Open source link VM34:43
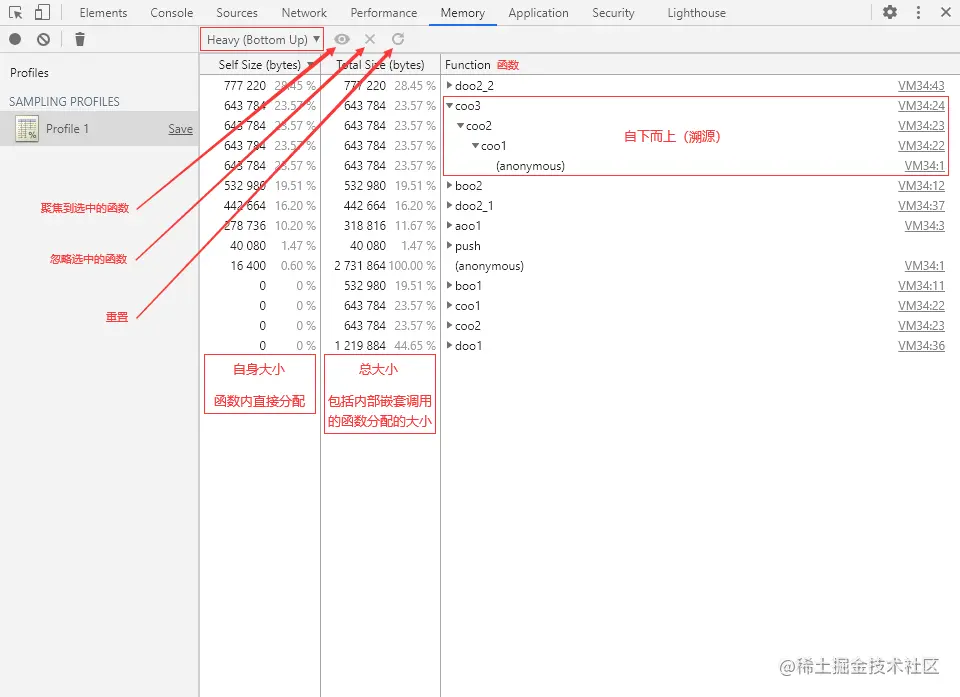This screenshot has height=697, width=960. 921,86
